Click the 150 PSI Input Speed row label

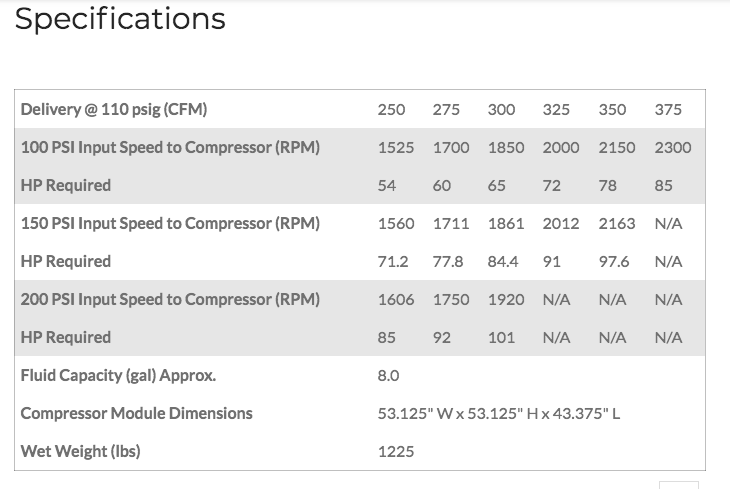click(x=170, y=224)
